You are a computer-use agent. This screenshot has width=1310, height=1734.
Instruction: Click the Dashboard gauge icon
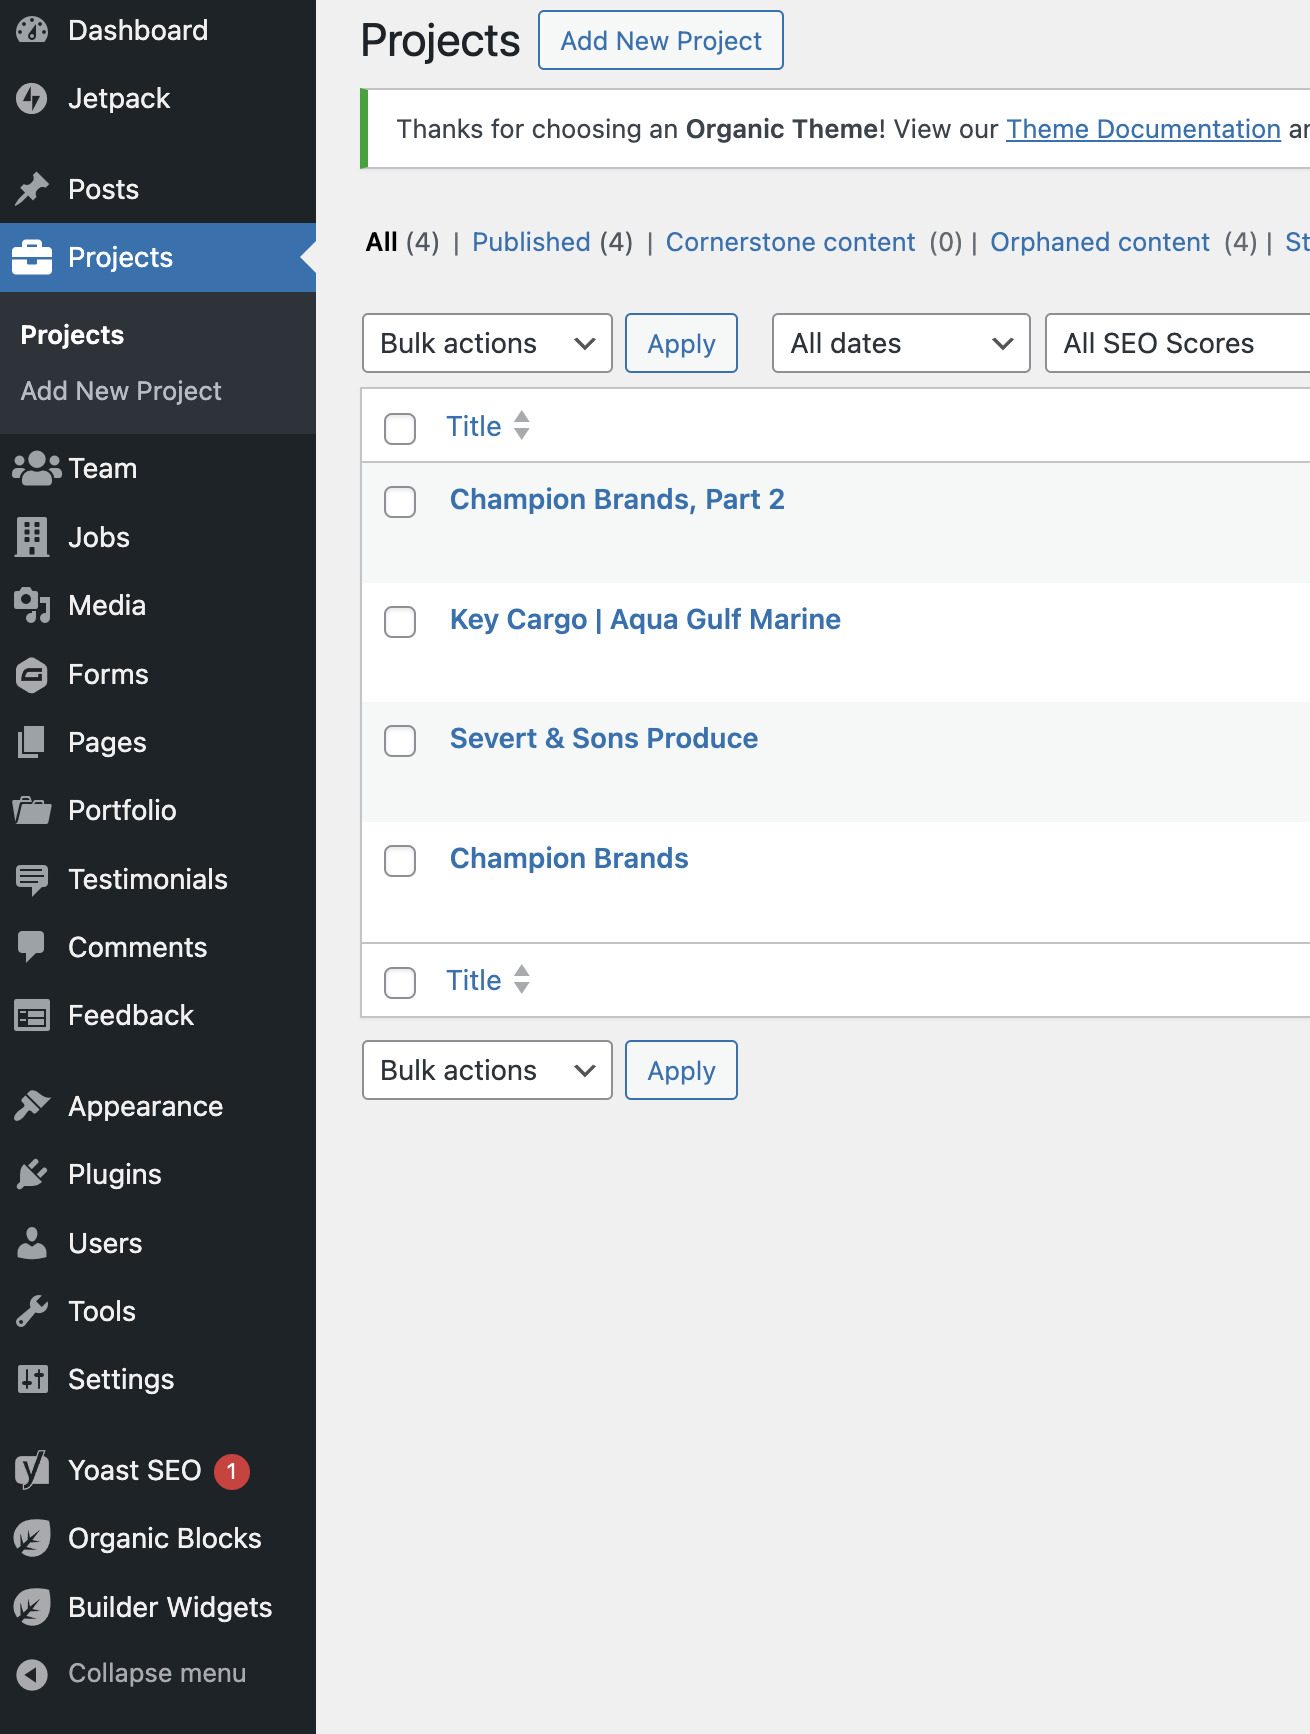[32, 30]
